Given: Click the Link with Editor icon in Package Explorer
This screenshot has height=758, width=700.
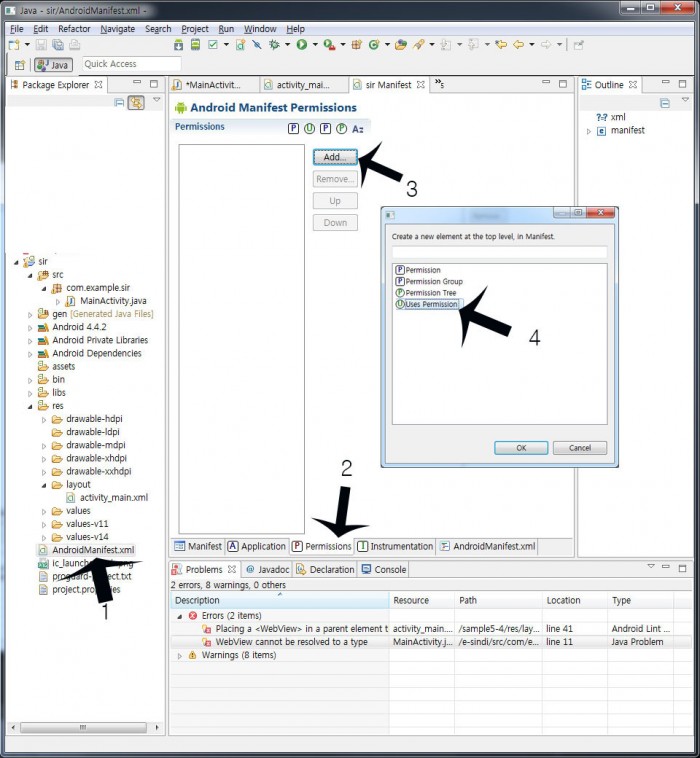Looking at the screenshot, I should click(x=136, y=102).
